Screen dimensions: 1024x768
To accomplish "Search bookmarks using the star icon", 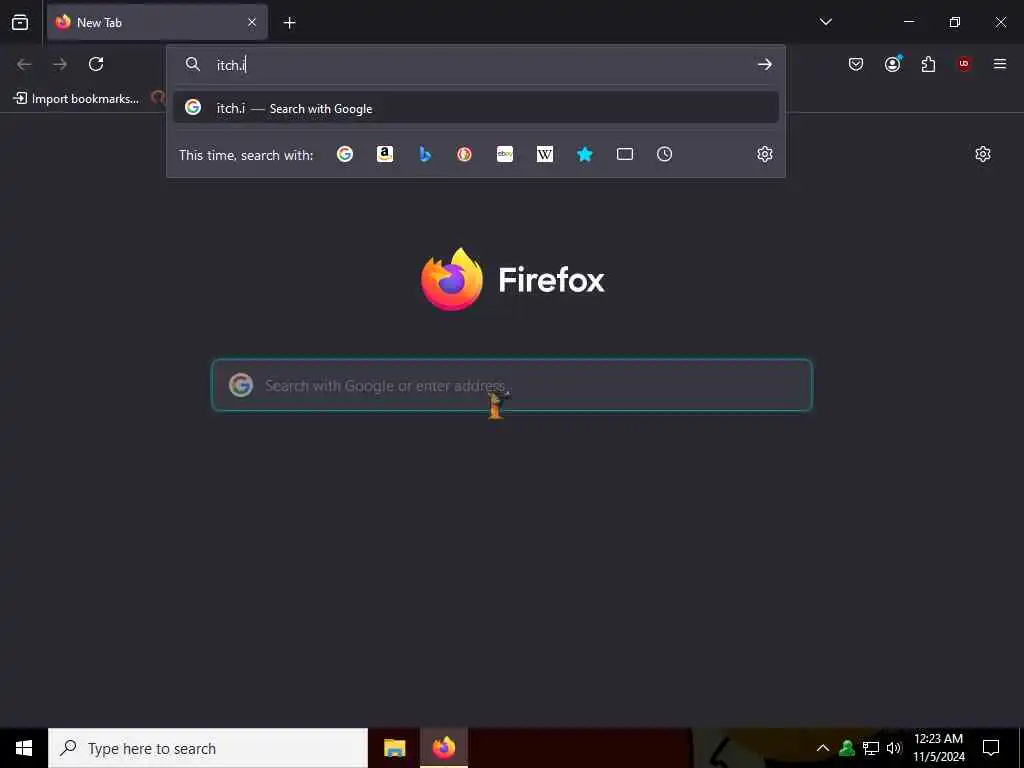I will click(x=584, y=154).
